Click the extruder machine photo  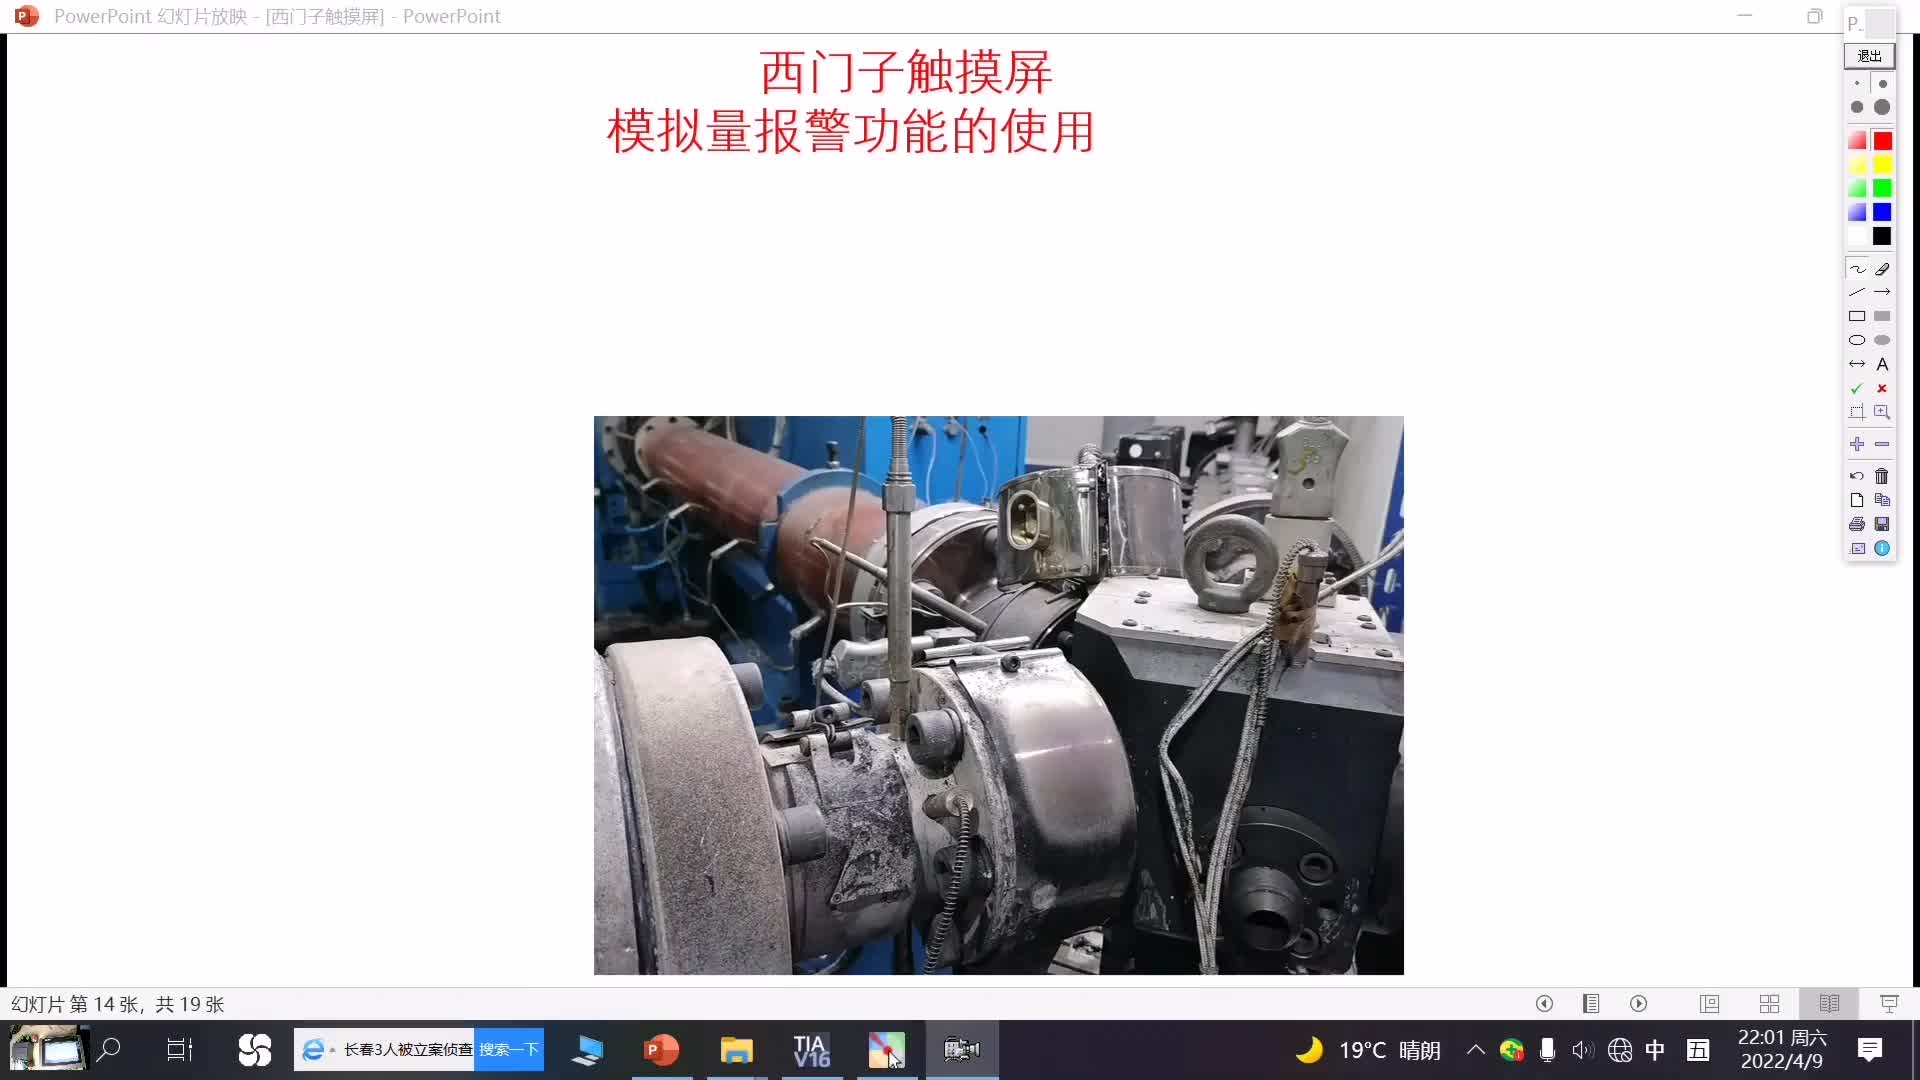point(998,695)
